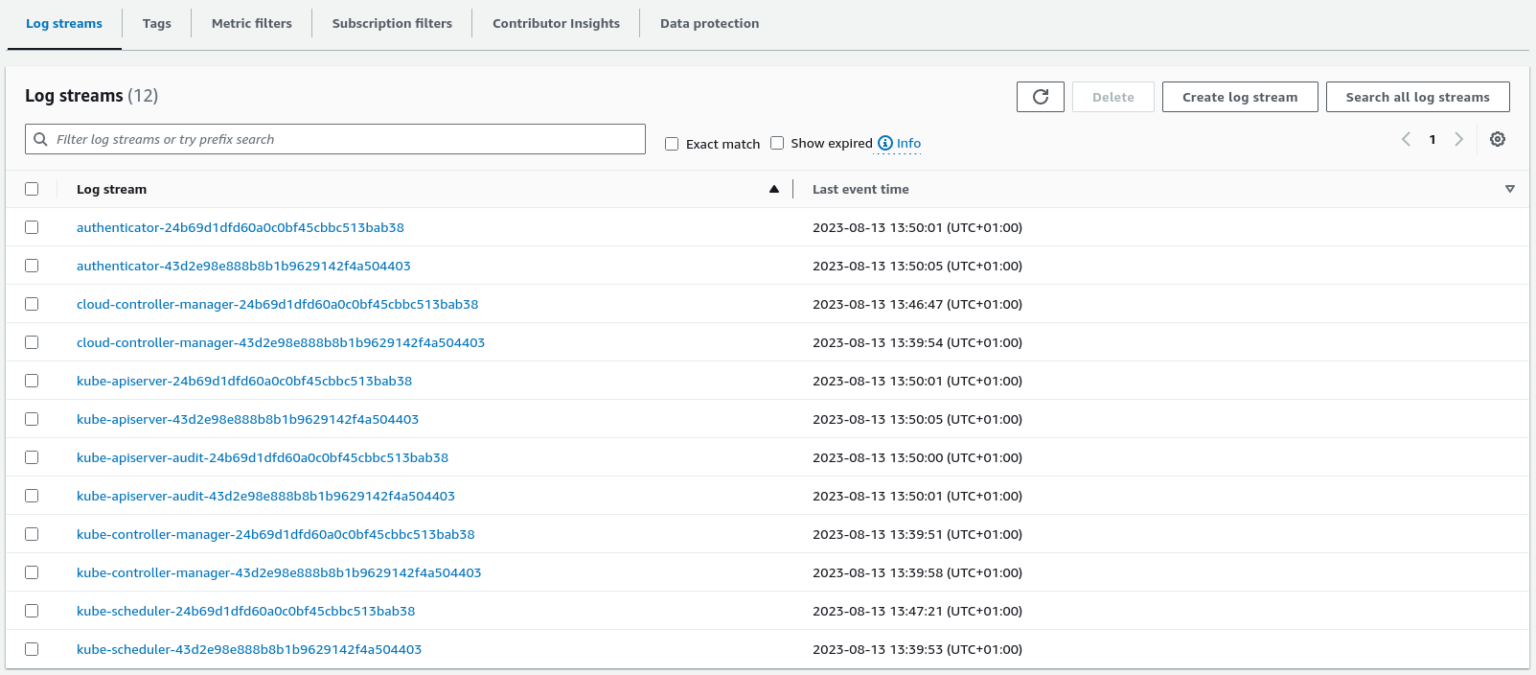Enable the Show expired option

click(777, 143)
